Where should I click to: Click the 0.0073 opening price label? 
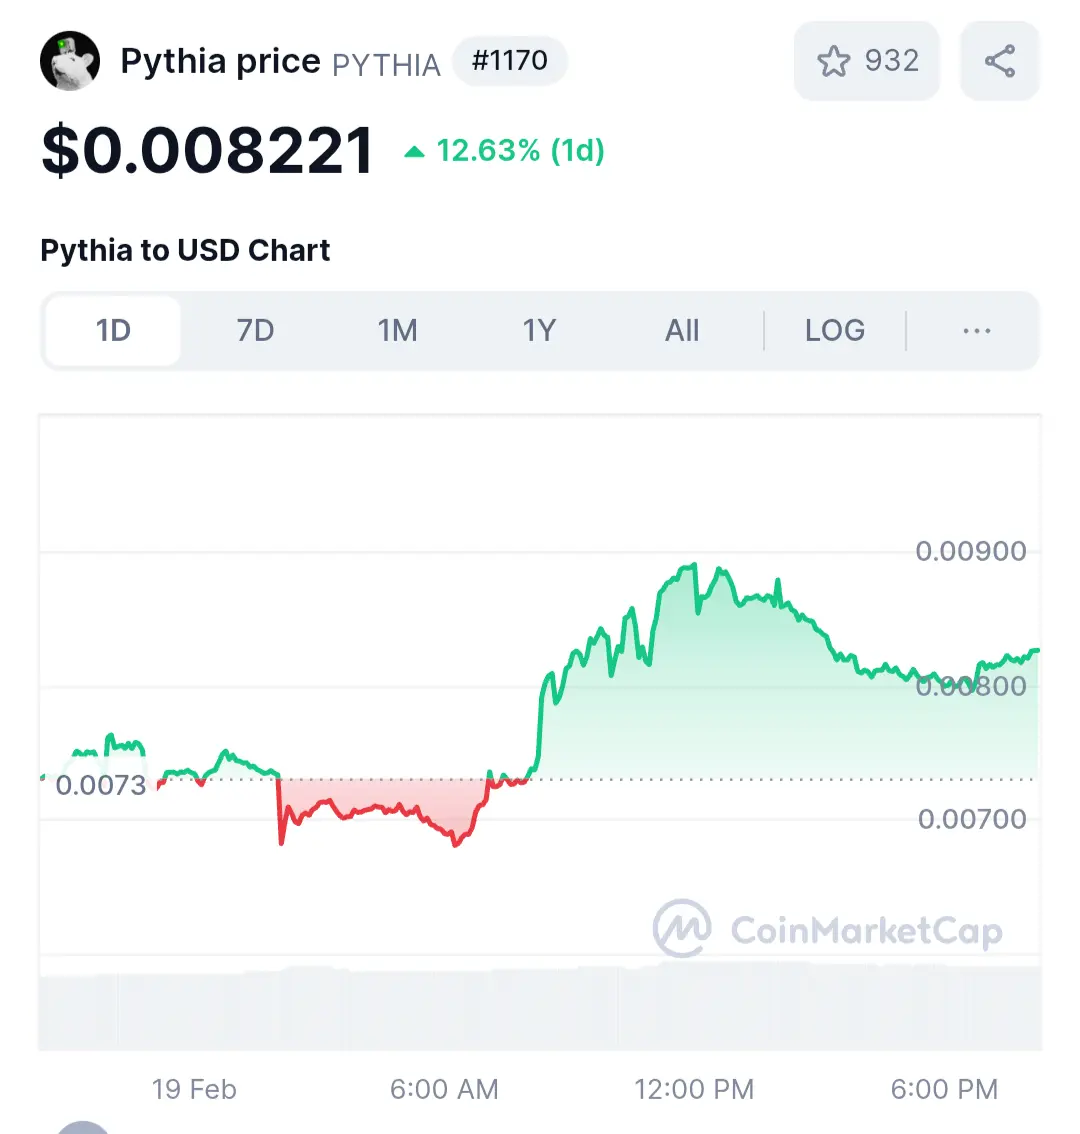tap(101, 785)
